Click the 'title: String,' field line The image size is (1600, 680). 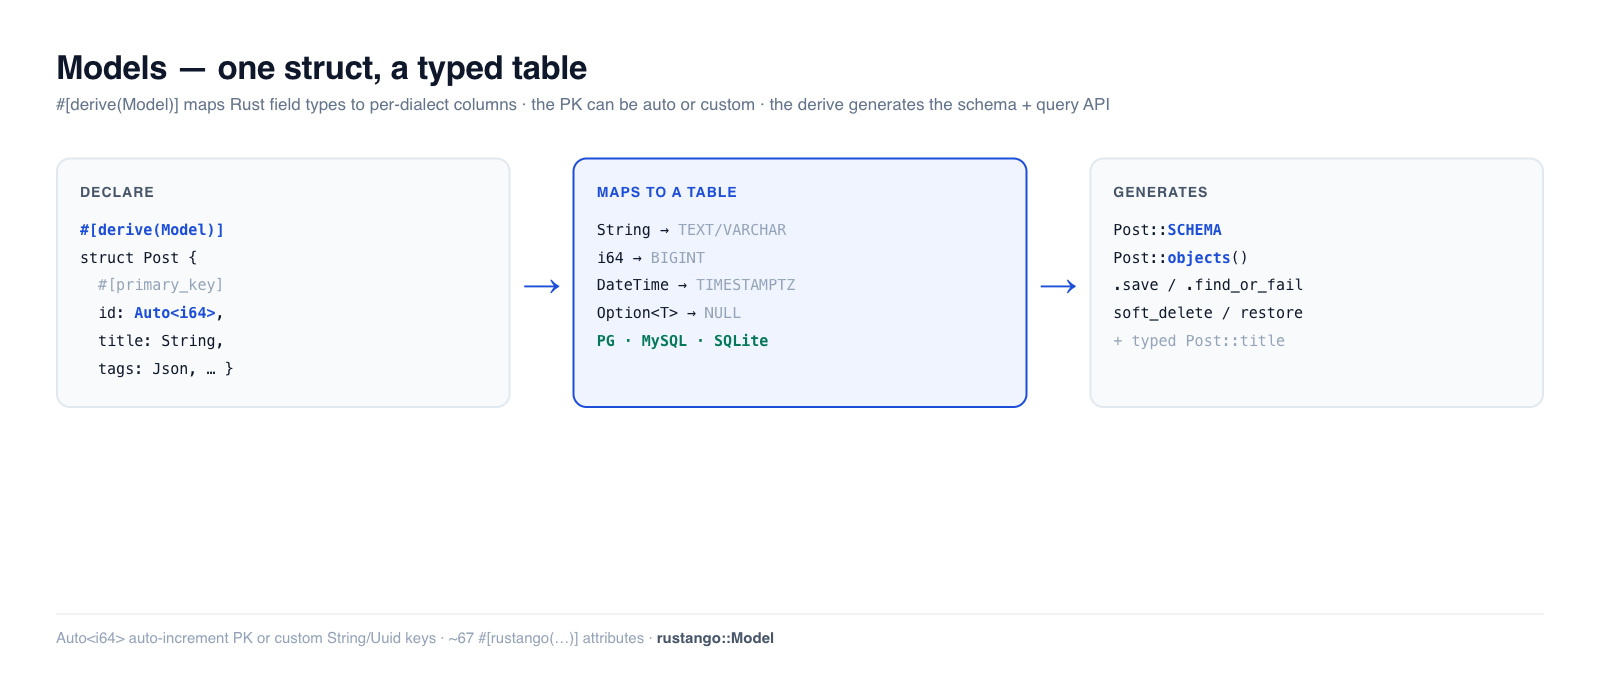(x=161, y=341)
